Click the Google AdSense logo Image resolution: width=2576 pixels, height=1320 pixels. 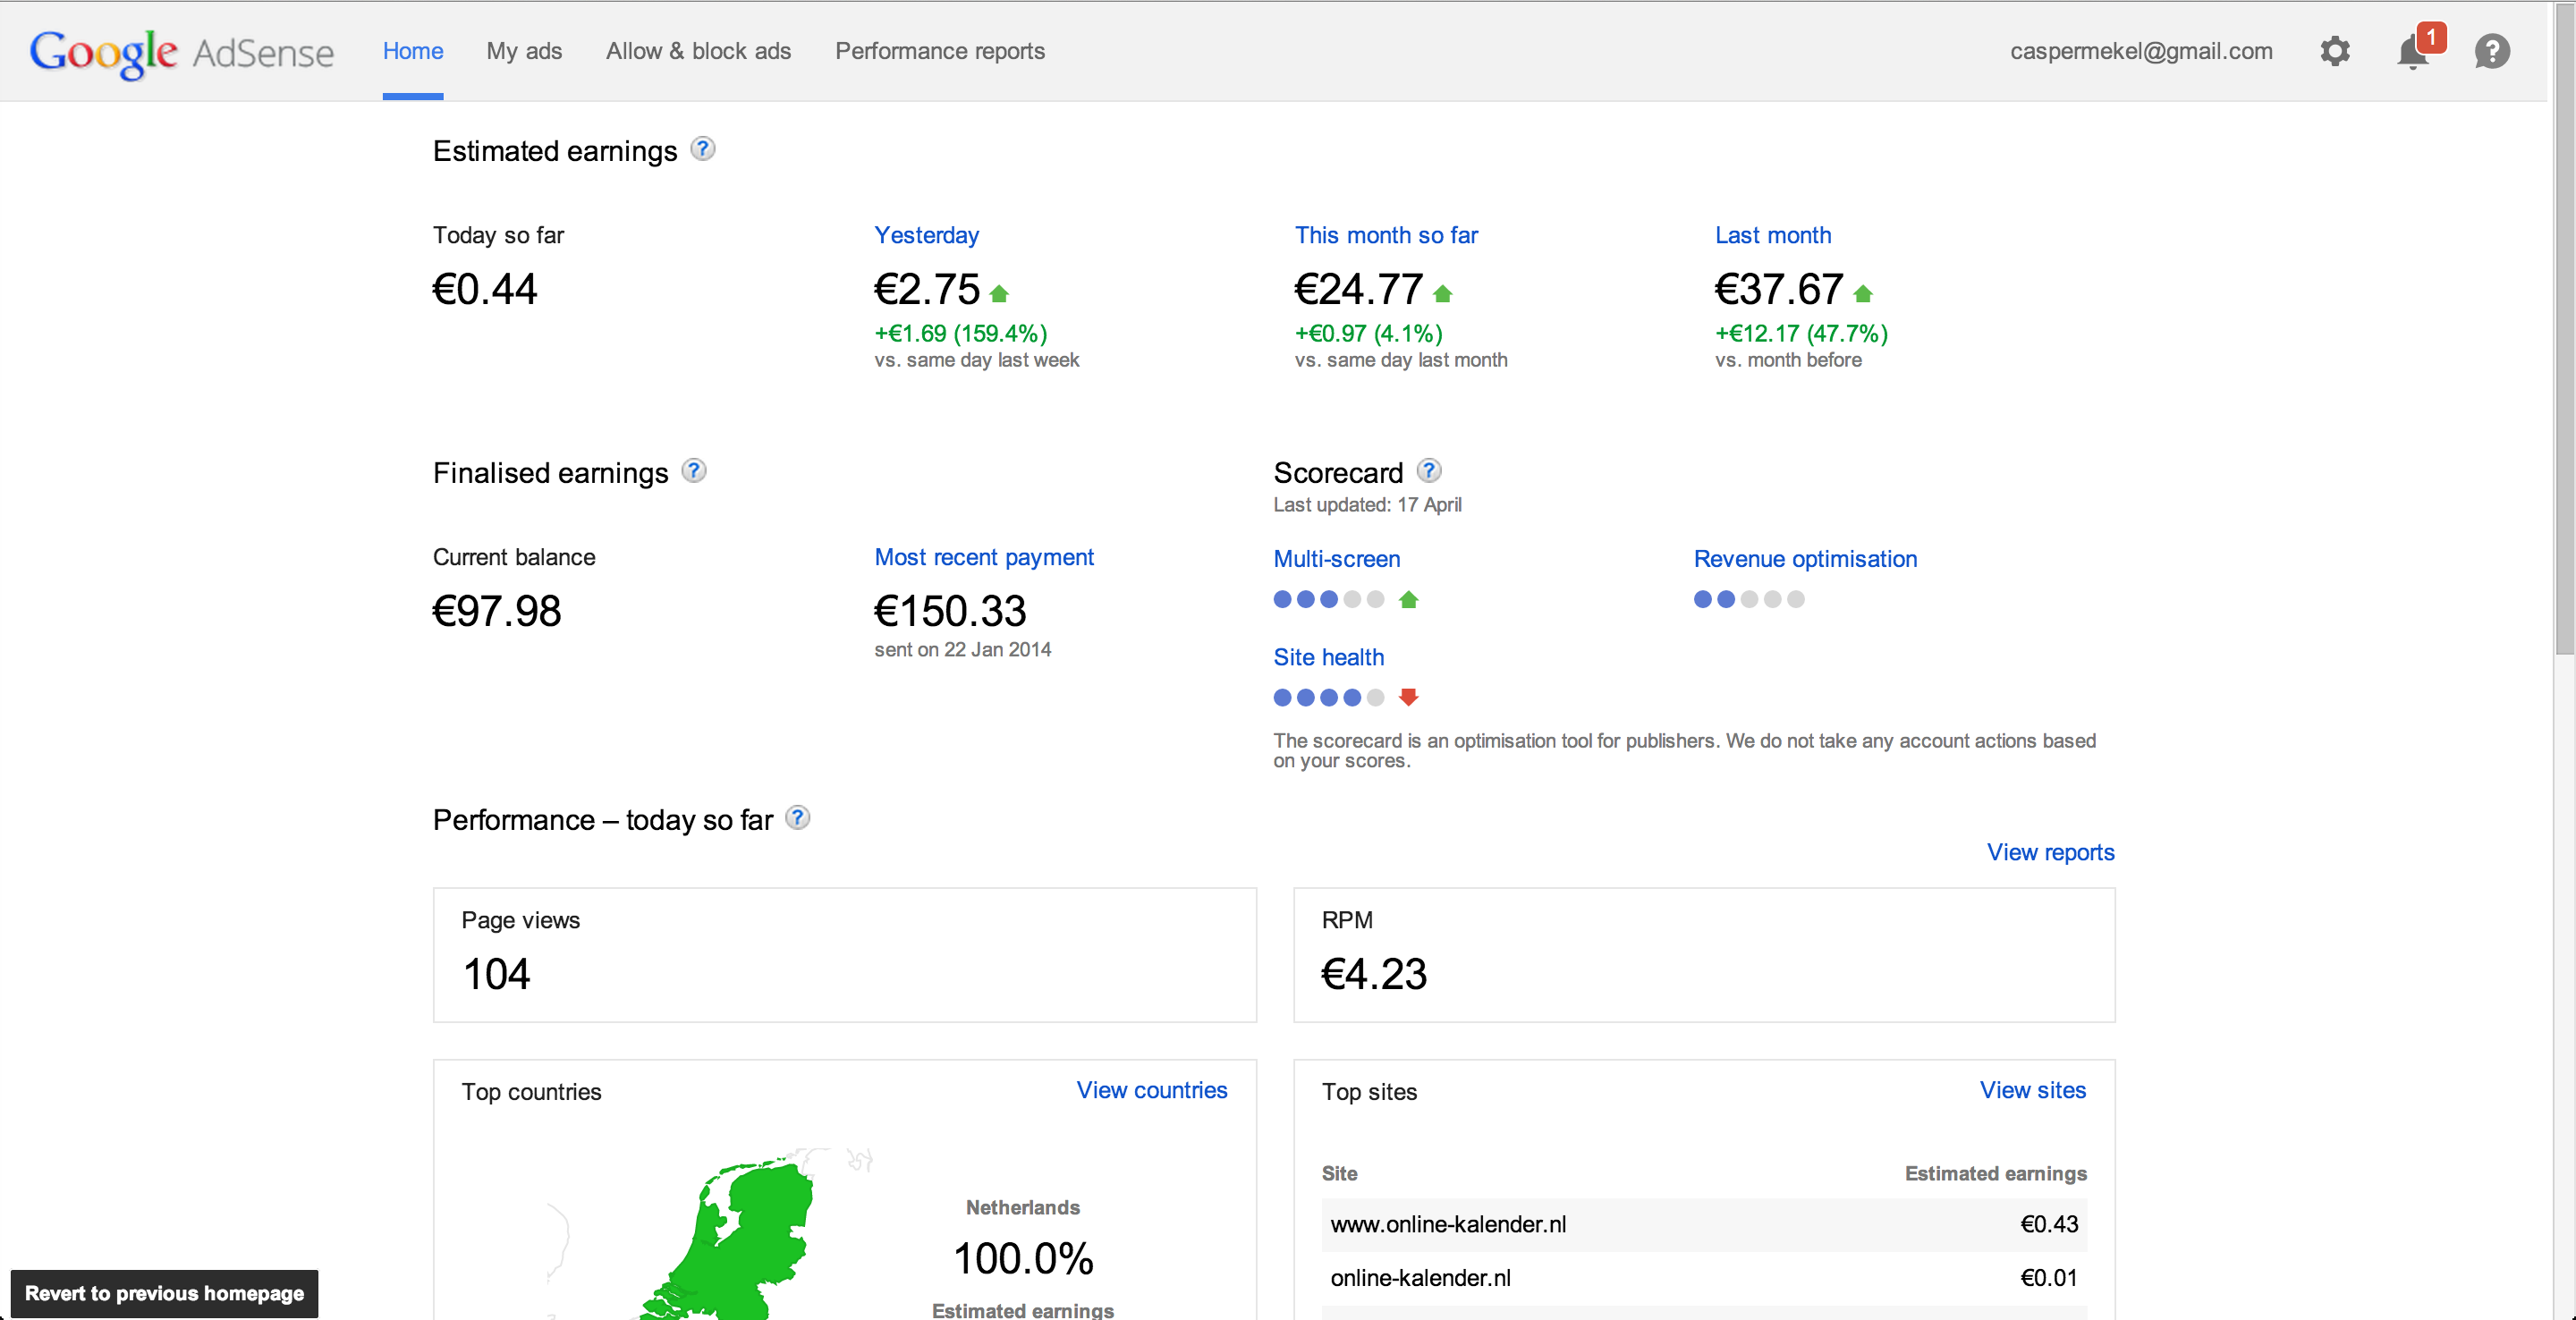point(181,52)
